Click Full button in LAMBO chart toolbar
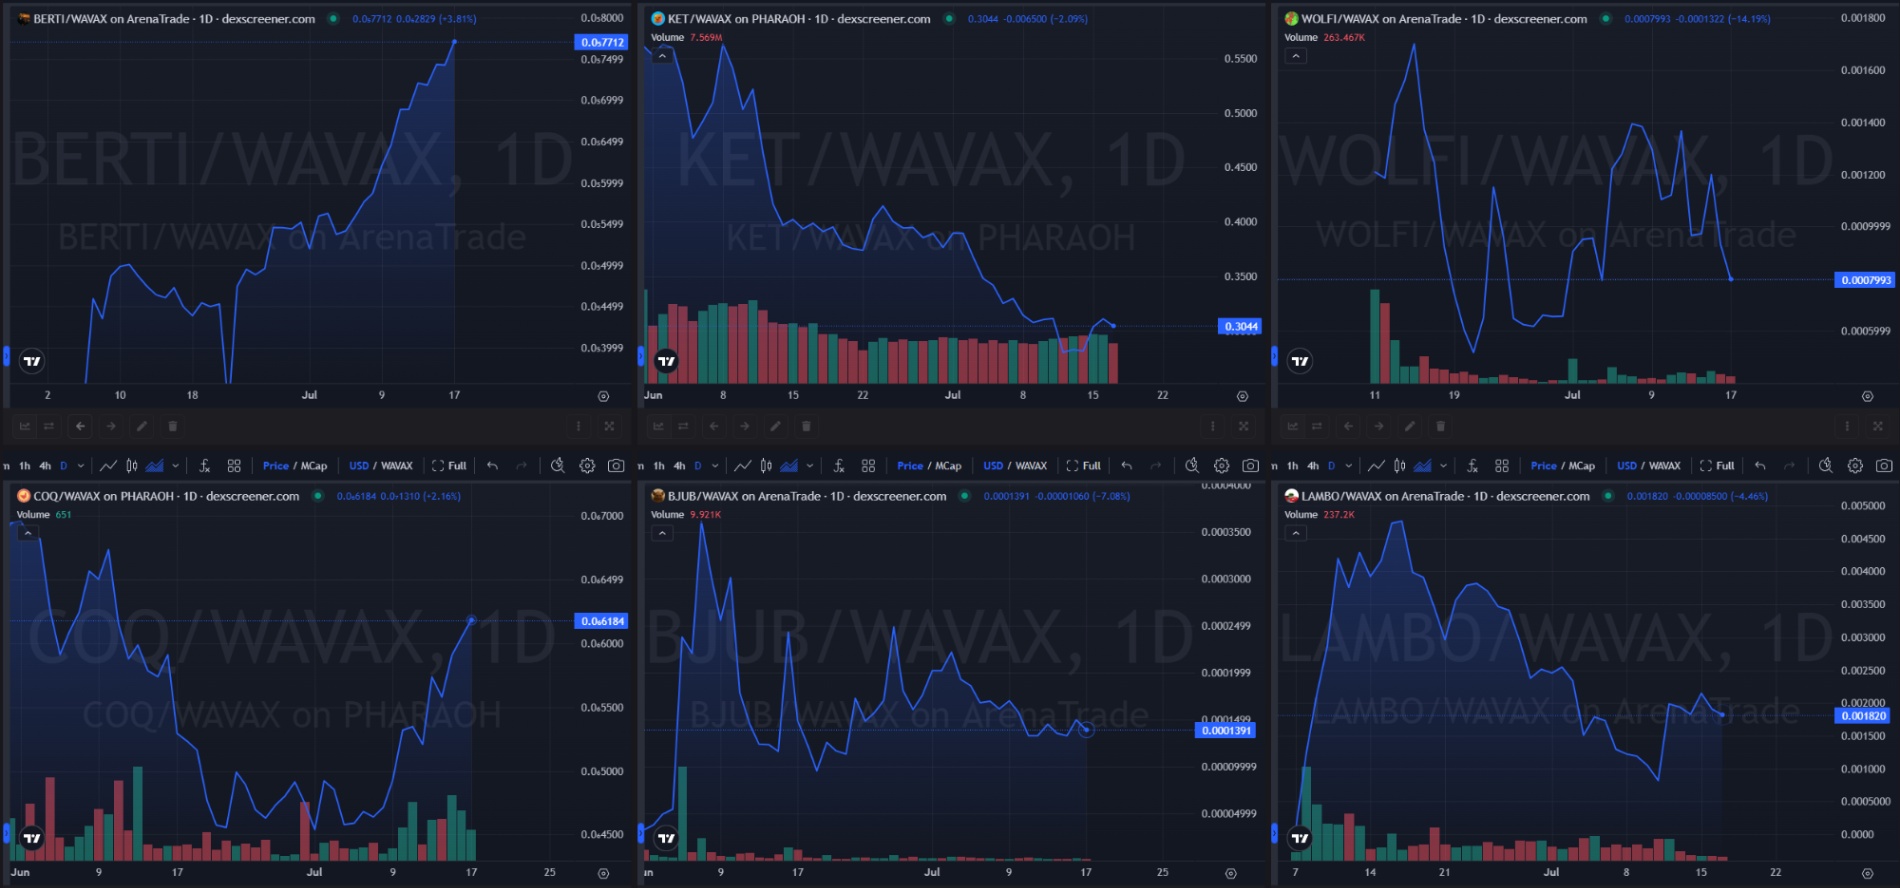The height and width of the screenshot is (888, 1900). coord(1717,466)
